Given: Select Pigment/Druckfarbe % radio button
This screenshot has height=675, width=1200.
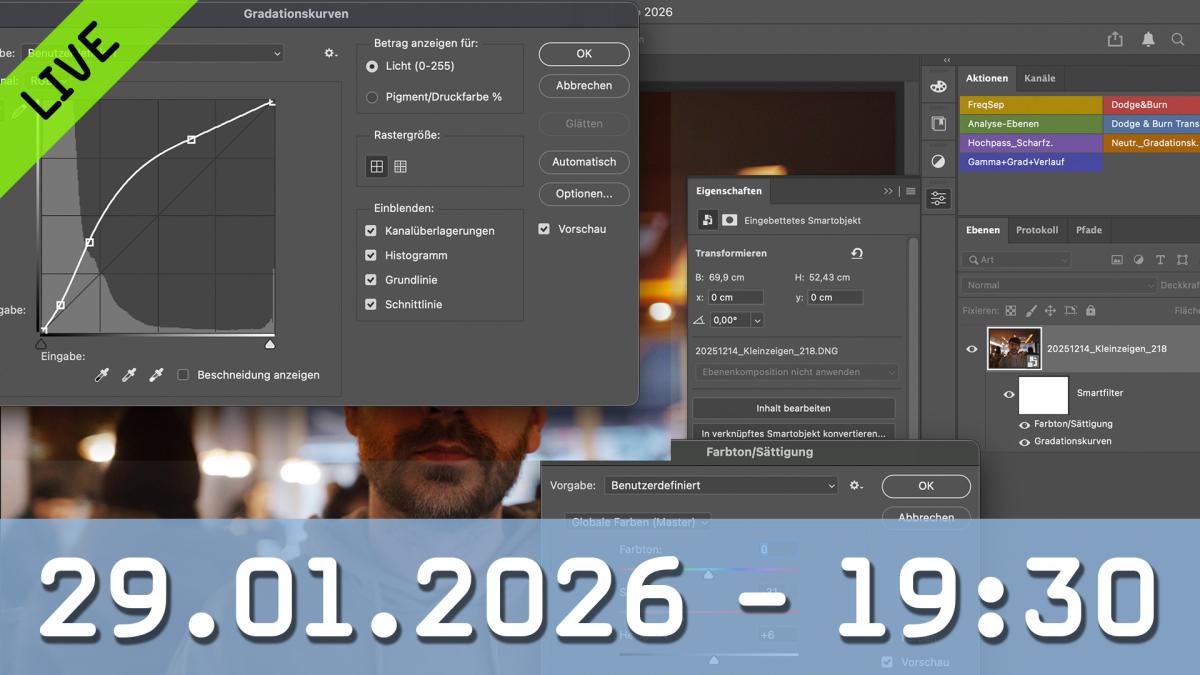Looking at the screenshot, I should pyautogui.click(x=372, y=97).
